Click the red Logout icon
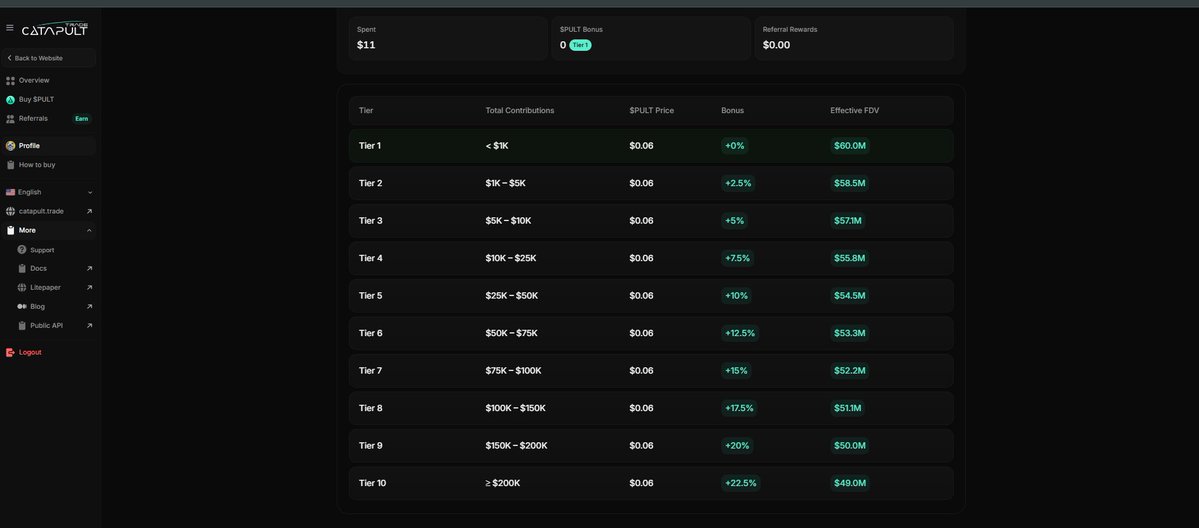 (x=10, y=353)
